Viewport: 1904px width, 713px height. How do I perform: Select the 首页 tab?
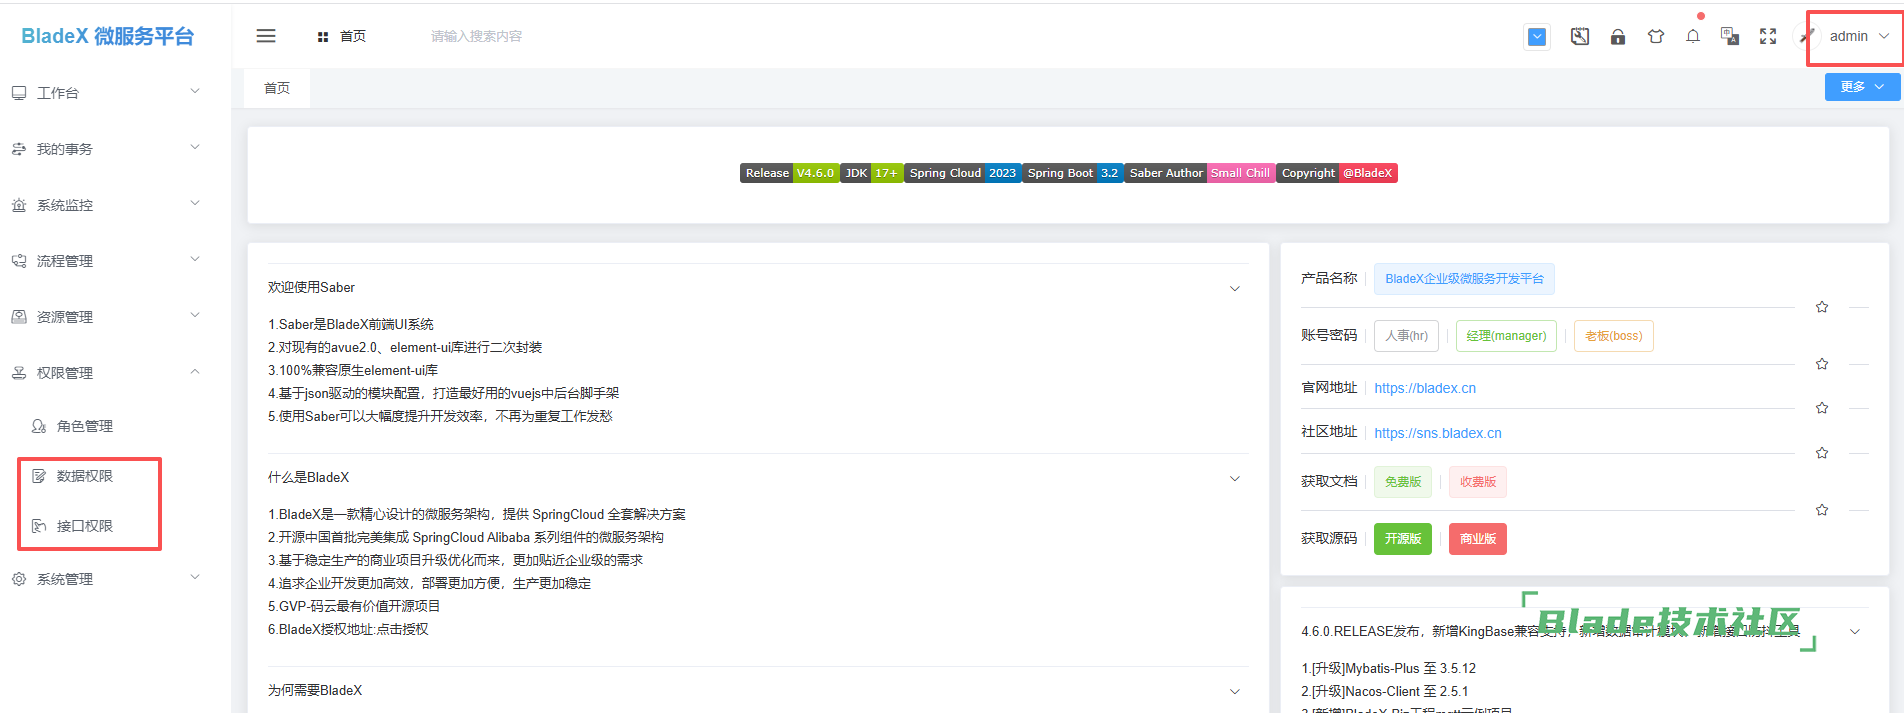pos(277,88)
